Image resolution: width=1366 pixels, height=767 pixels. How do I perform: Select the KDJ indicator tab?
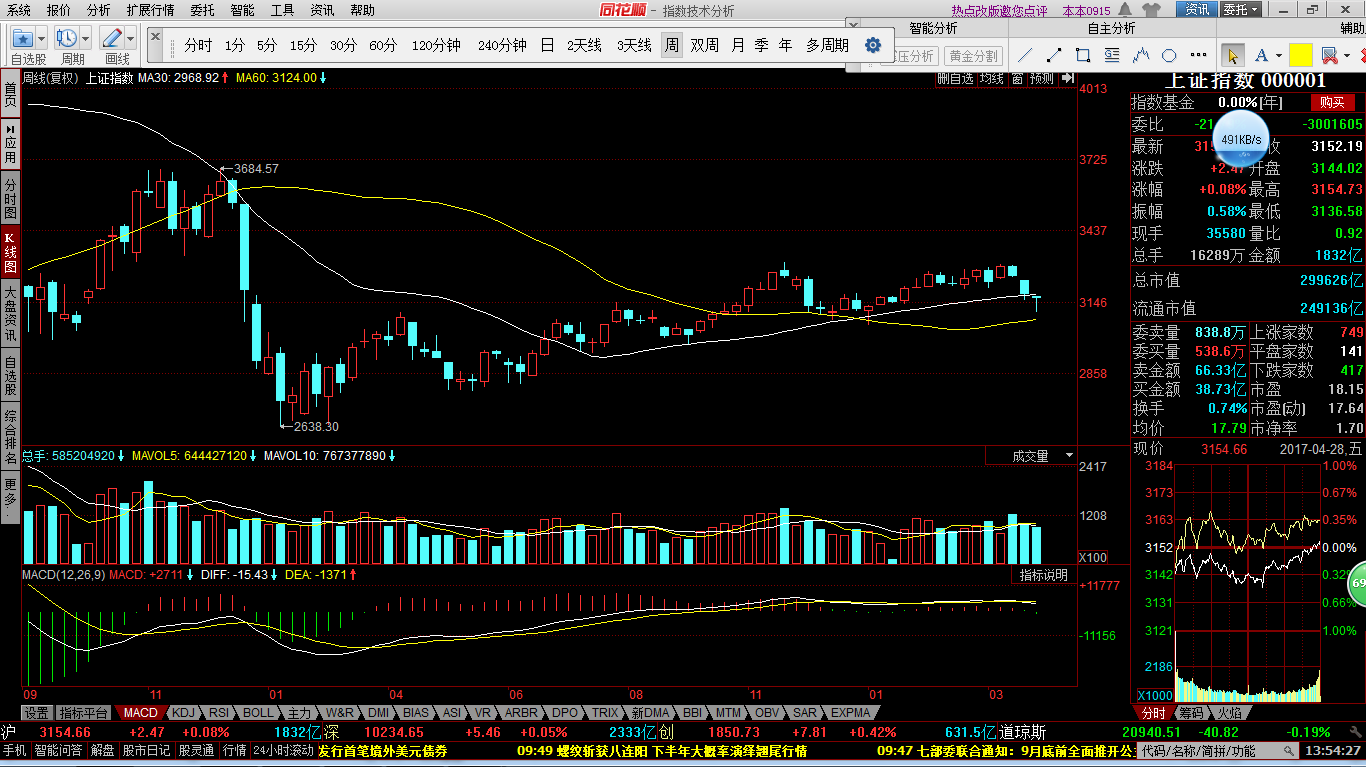182,713
